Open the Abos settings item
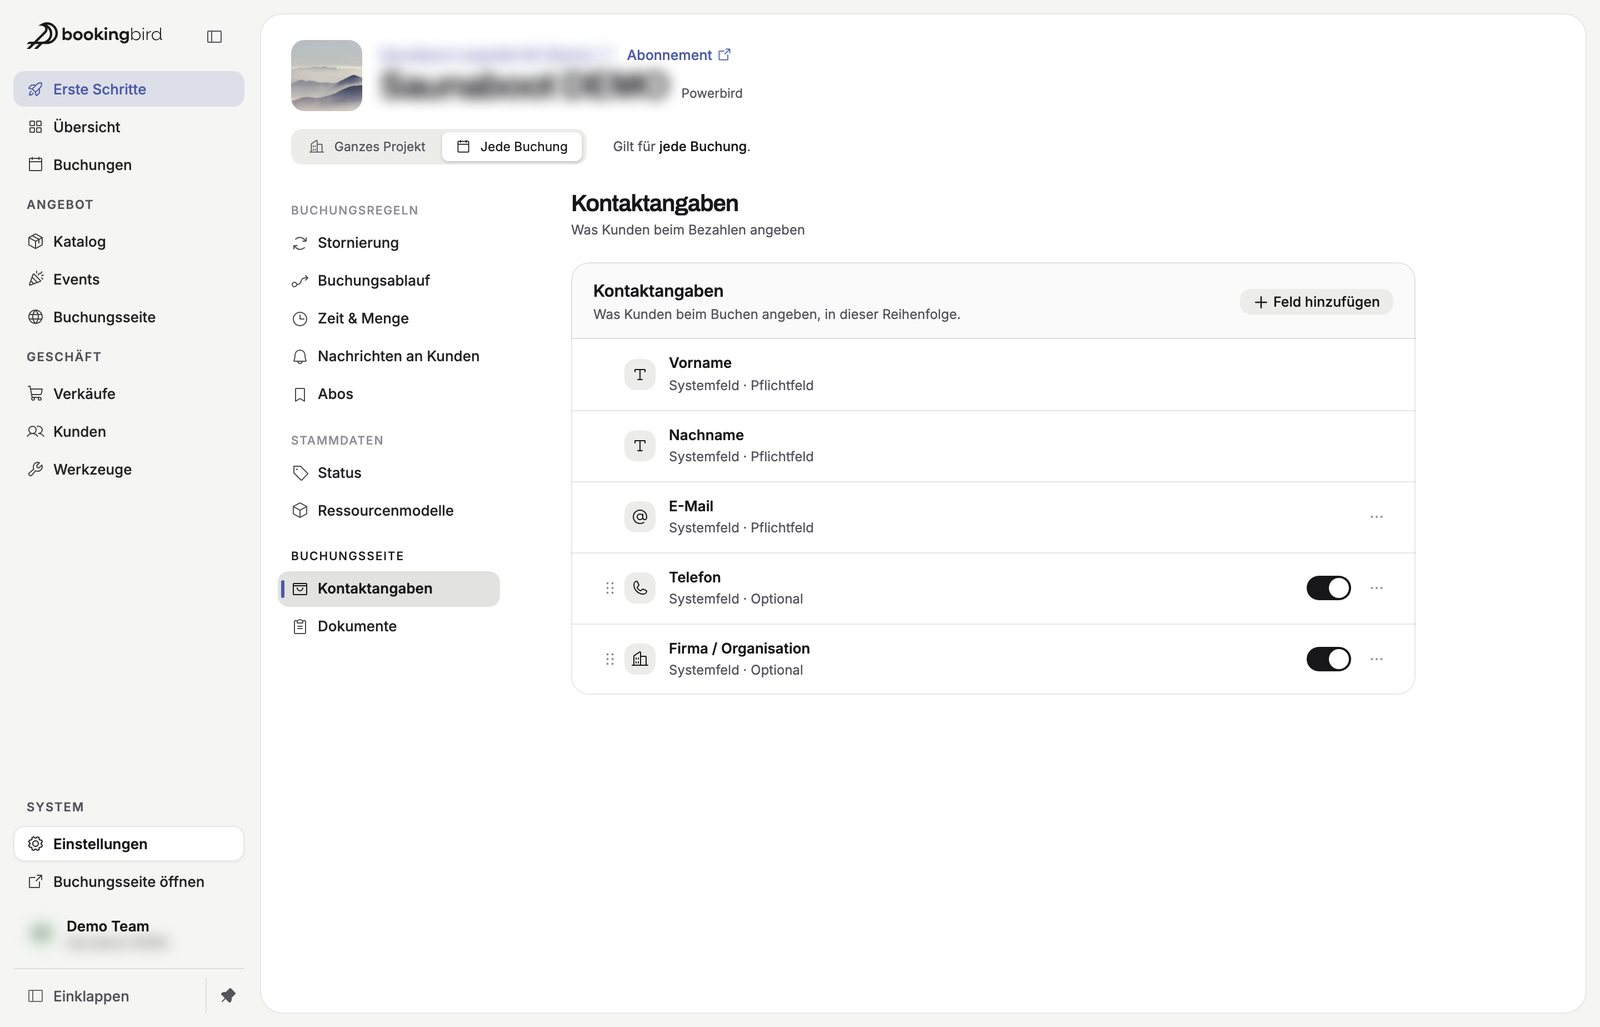This screenshot has height=1027, width=1600. tap(389, 394)
